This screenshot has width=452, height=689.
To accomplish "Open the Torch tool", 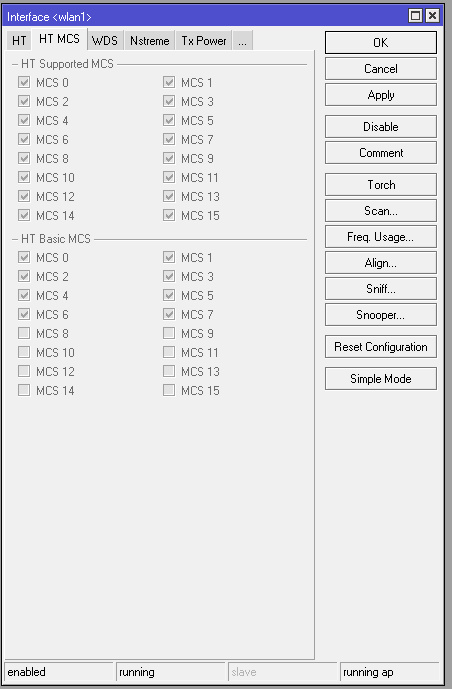I will pyautogui.click(x=380, y=185).
